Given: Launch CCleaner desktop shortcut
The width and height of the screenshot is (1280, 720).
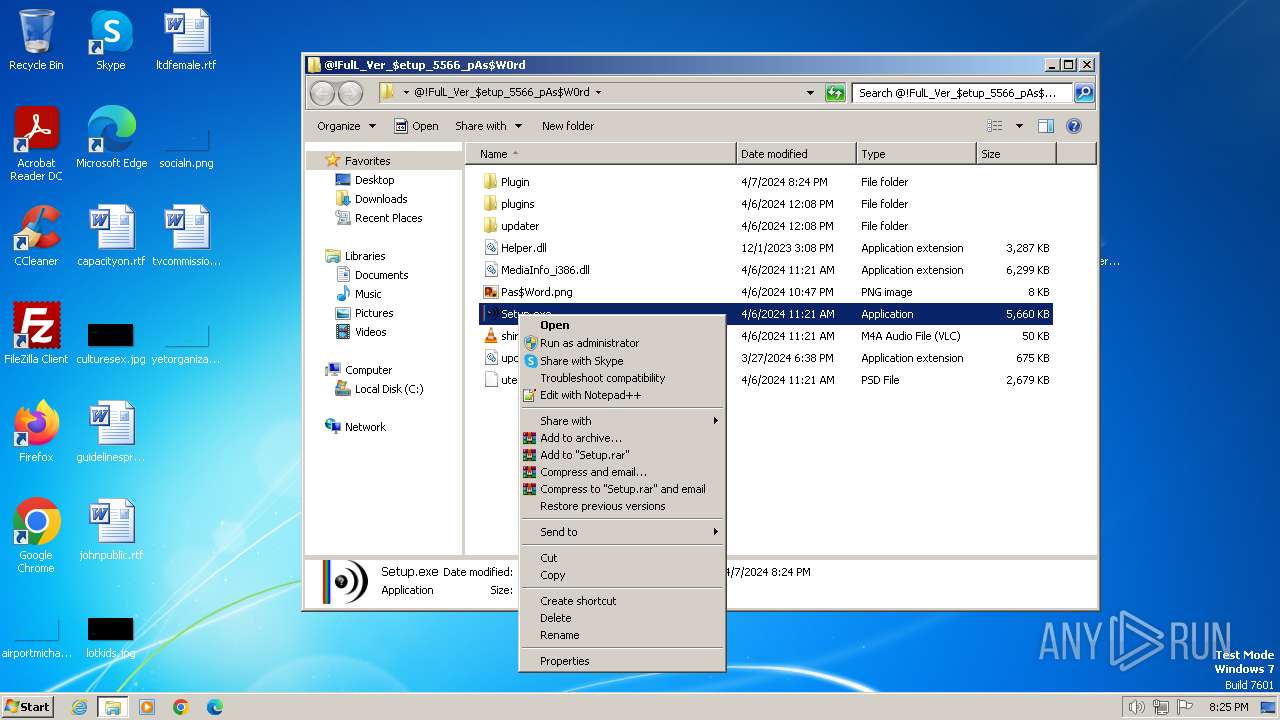Looking at the screenshot, I should pos(36,236).
